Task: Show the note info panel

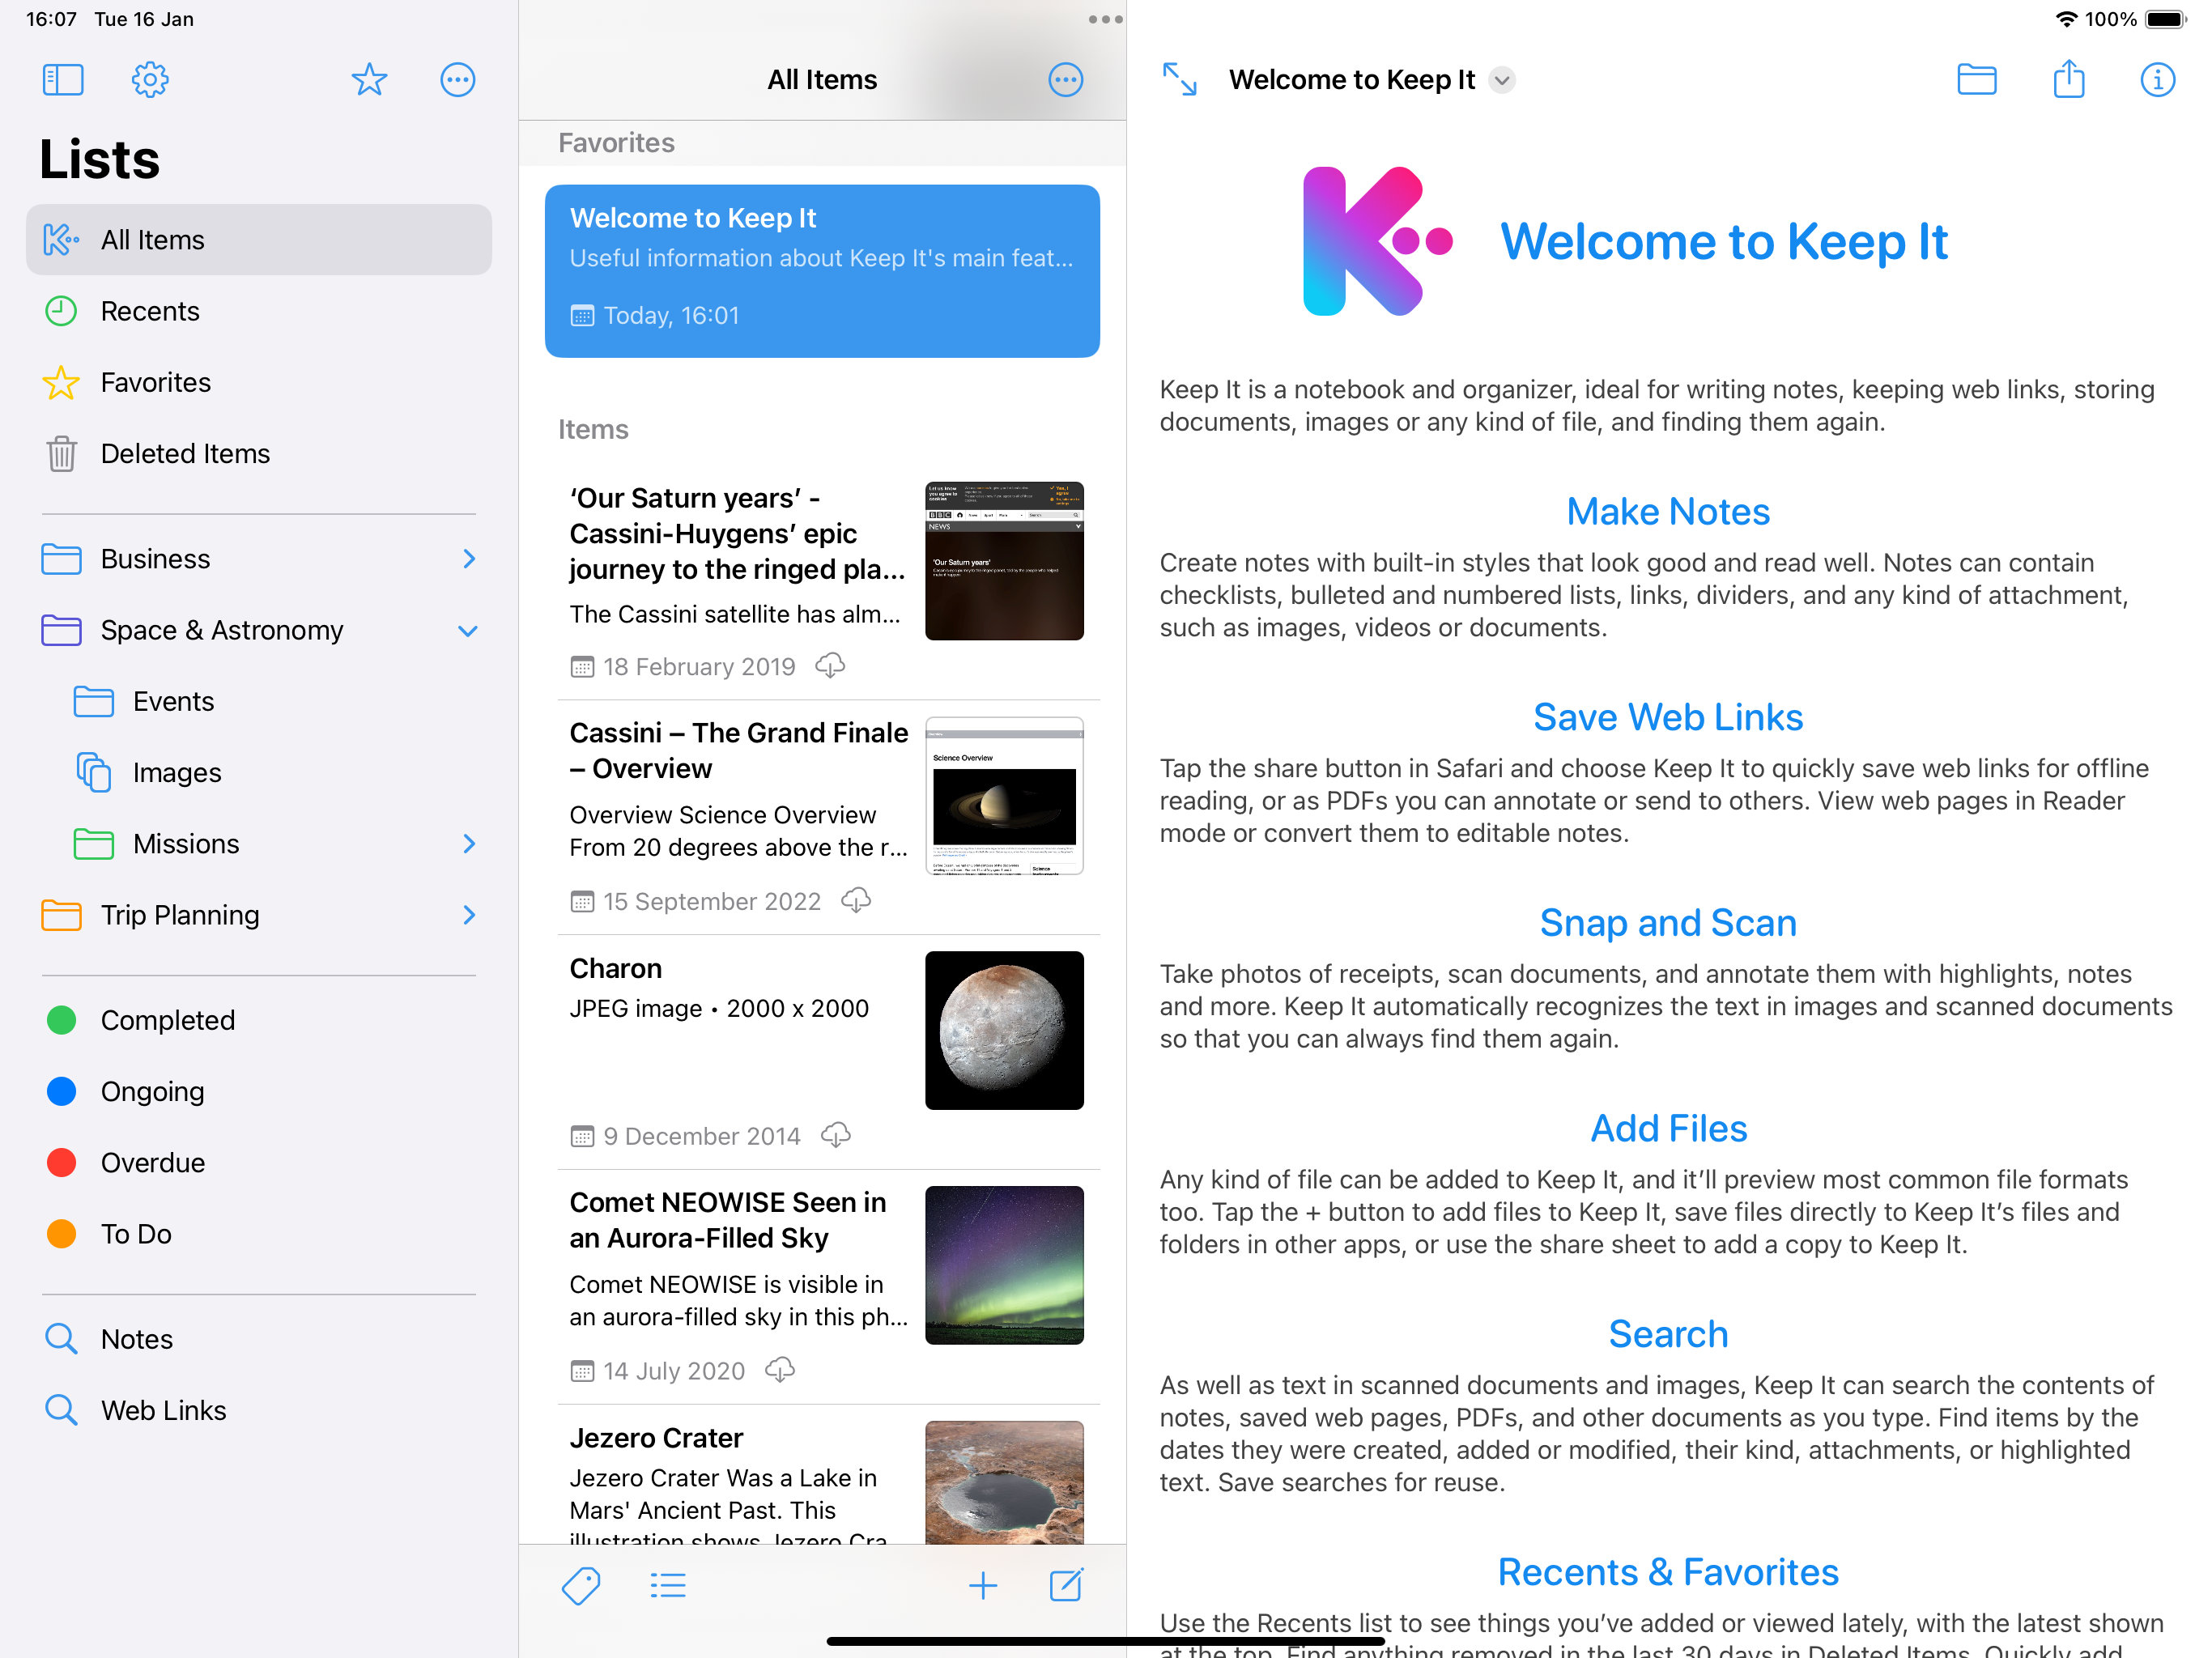Action: click(2158, 80)
